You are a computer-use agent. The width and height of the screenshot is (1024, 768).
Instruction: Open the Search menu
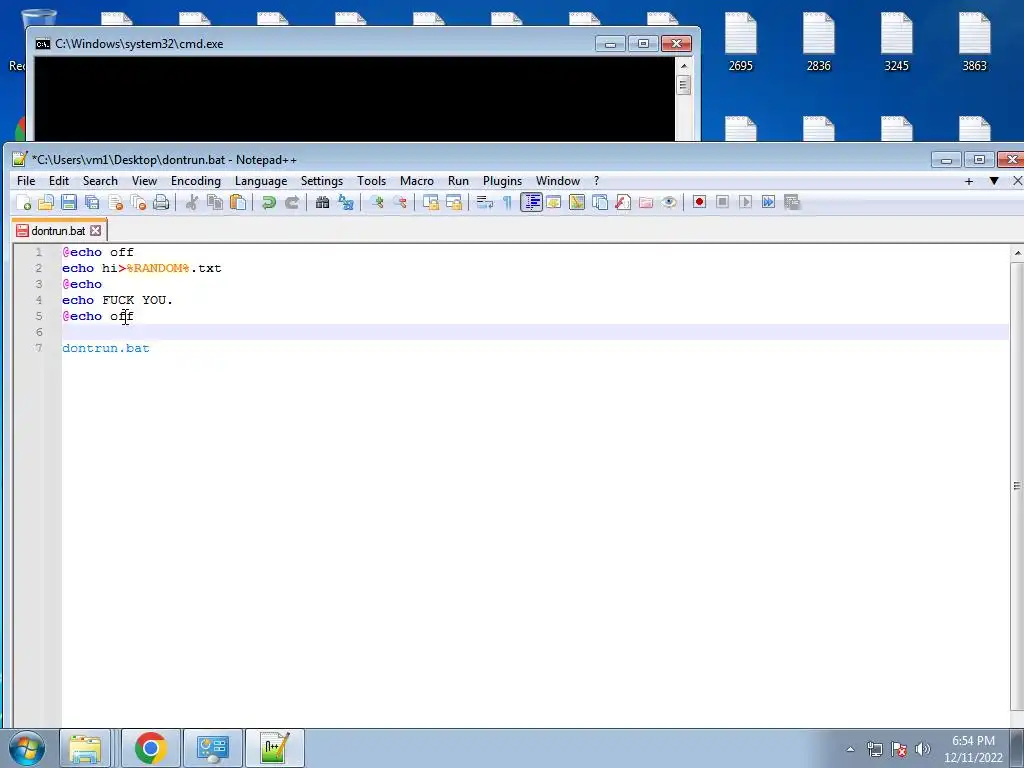(100, 181)
